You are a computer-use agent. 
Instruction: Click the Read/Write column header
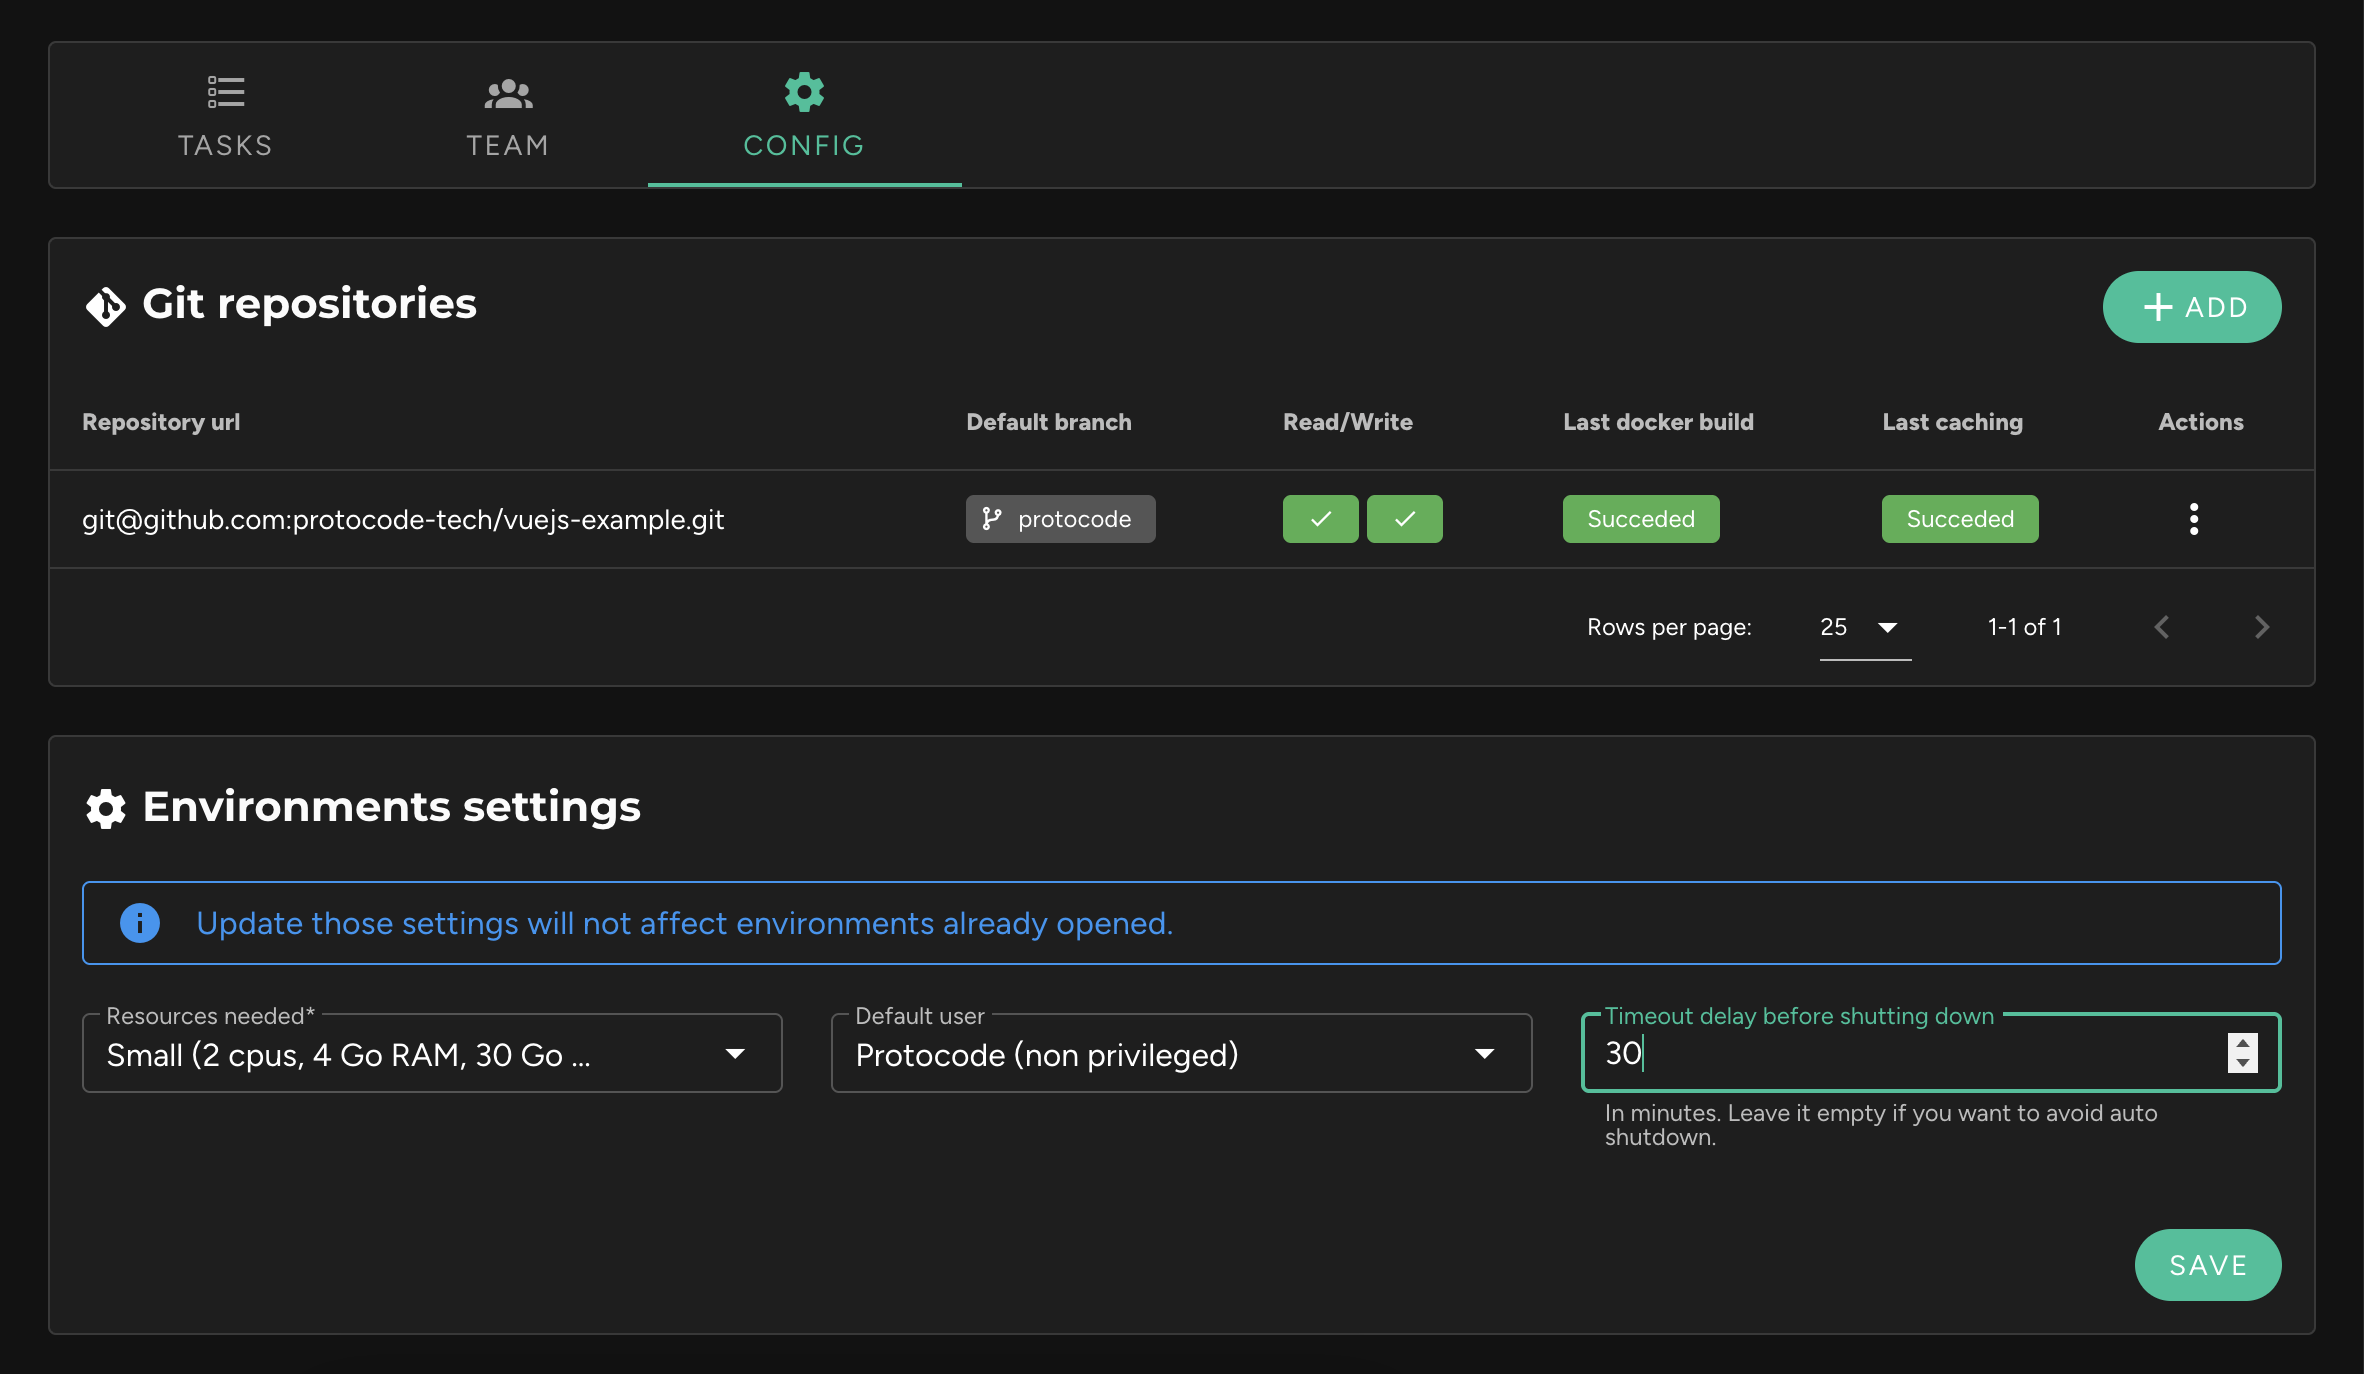(x=1348, y=422)
